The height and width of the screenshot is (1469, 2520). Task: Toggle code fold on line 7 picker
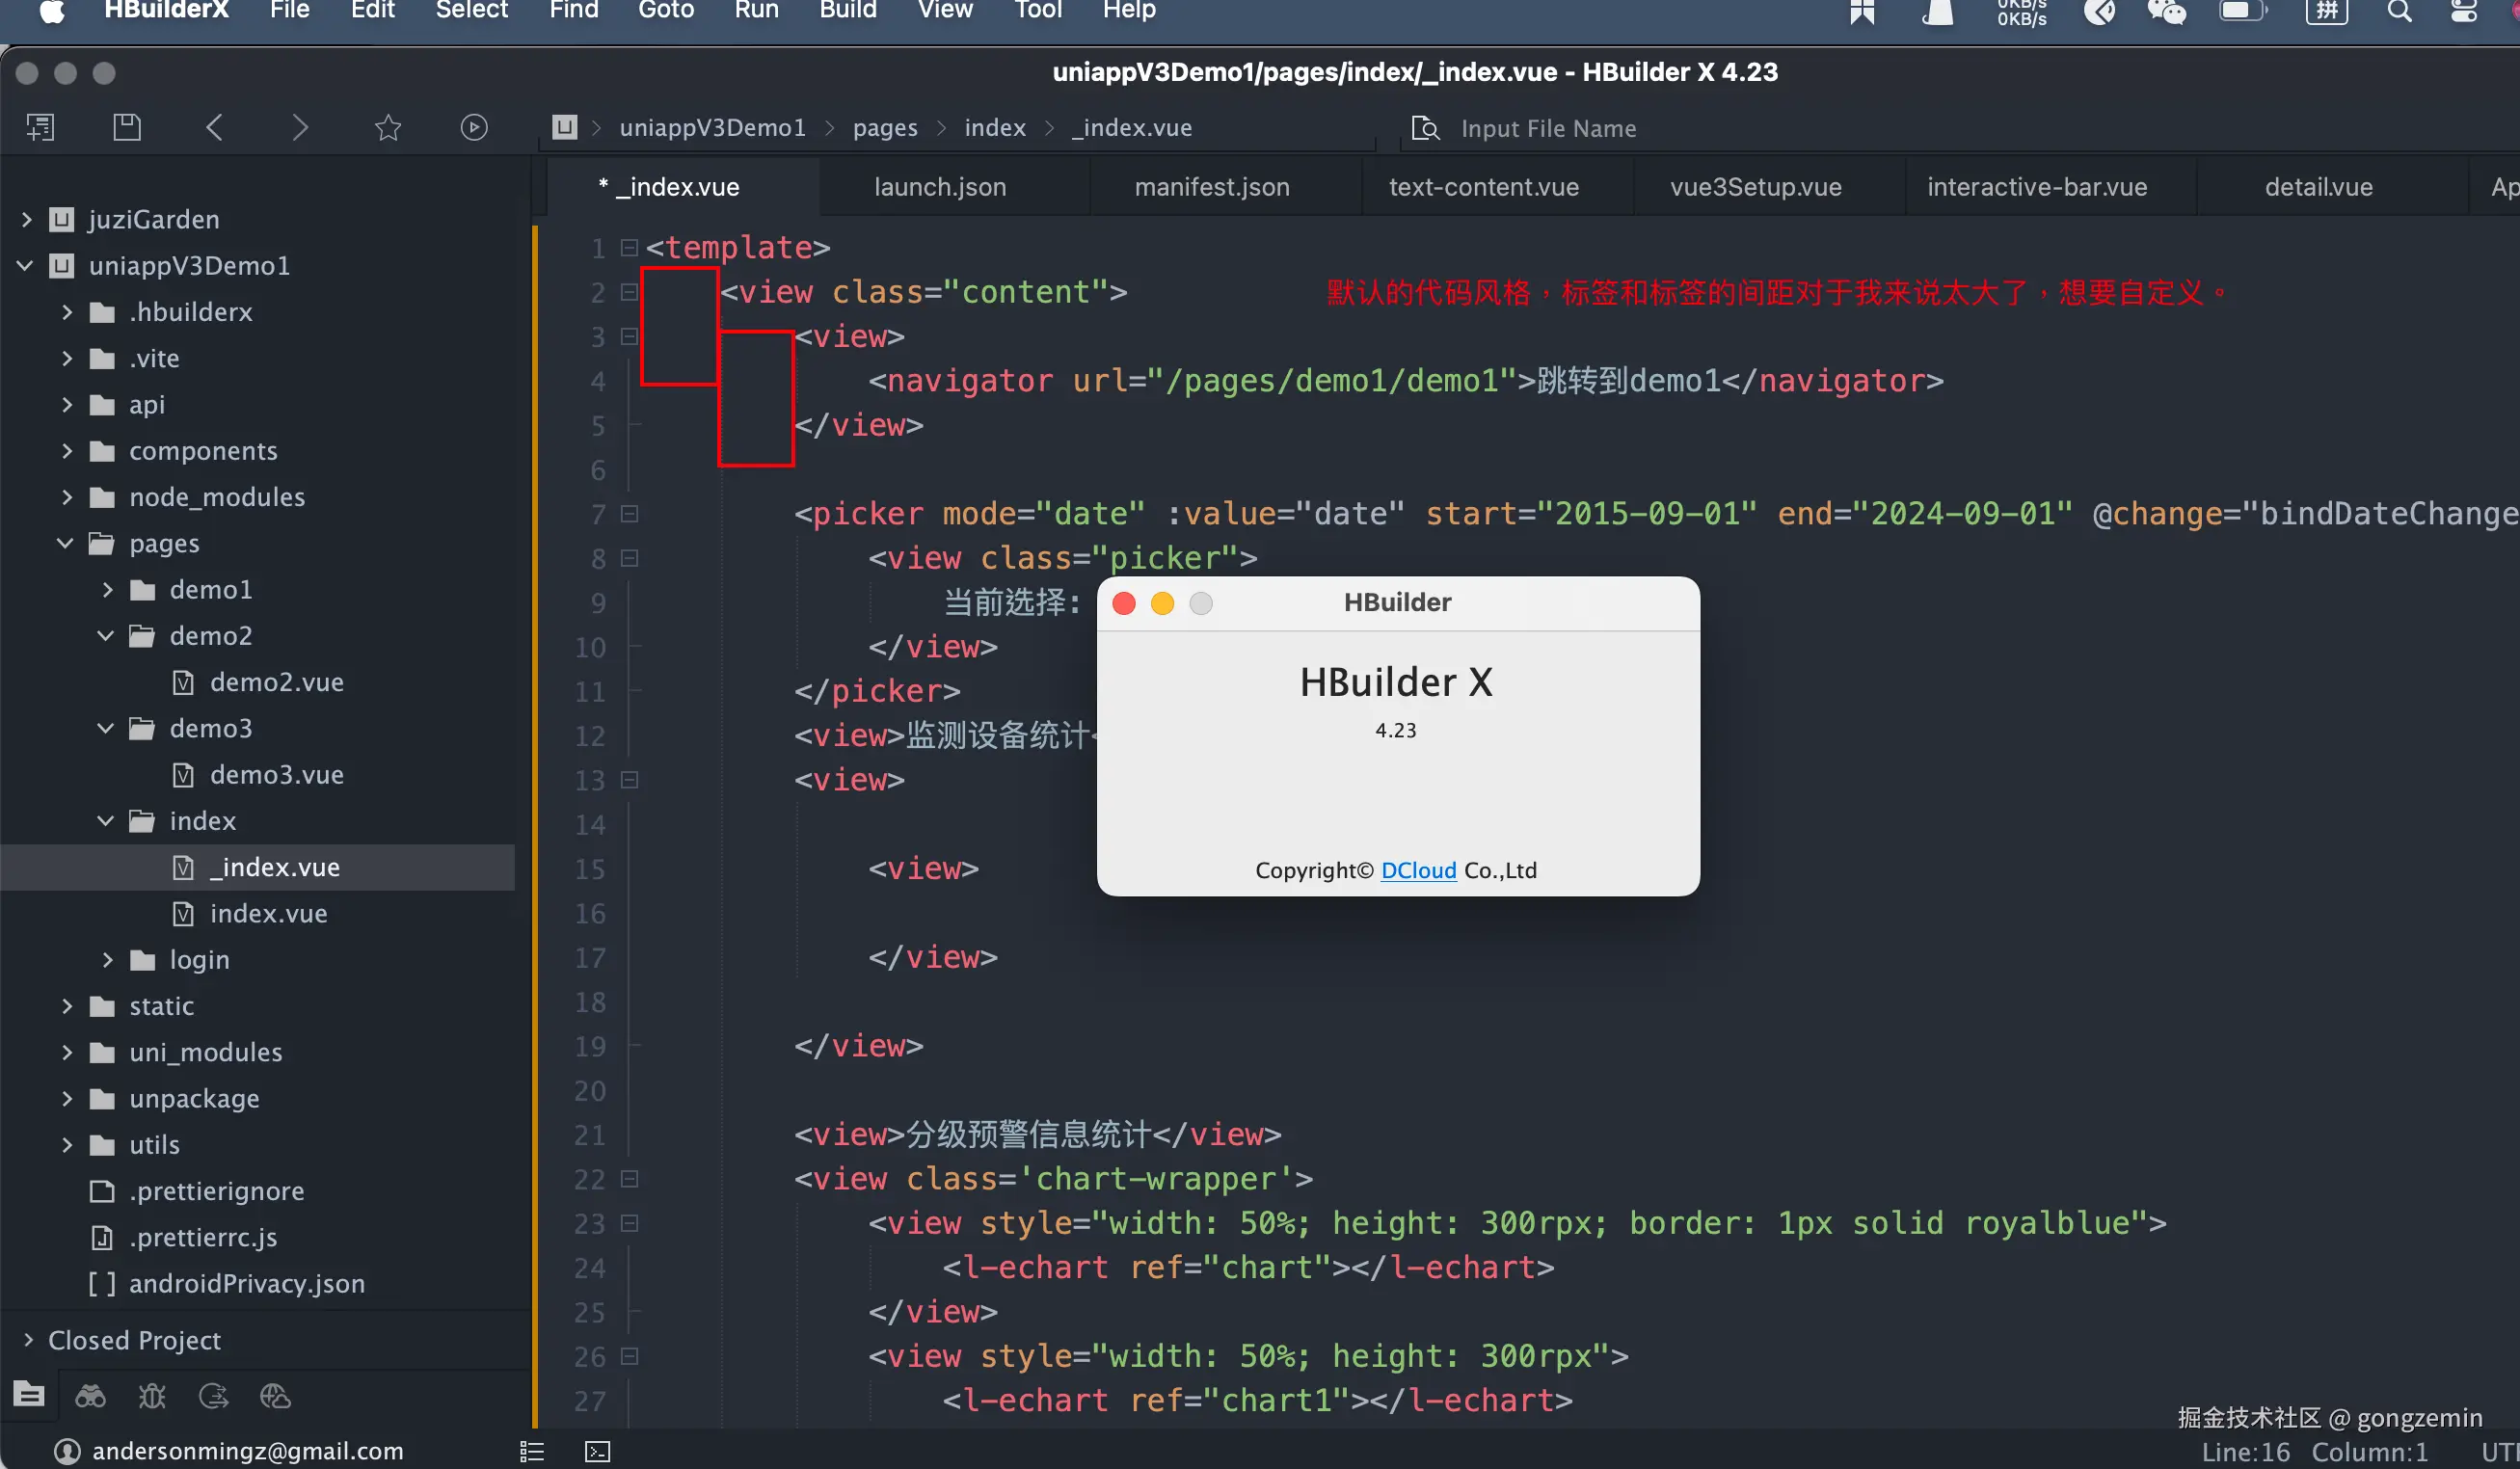coord(629,514)
